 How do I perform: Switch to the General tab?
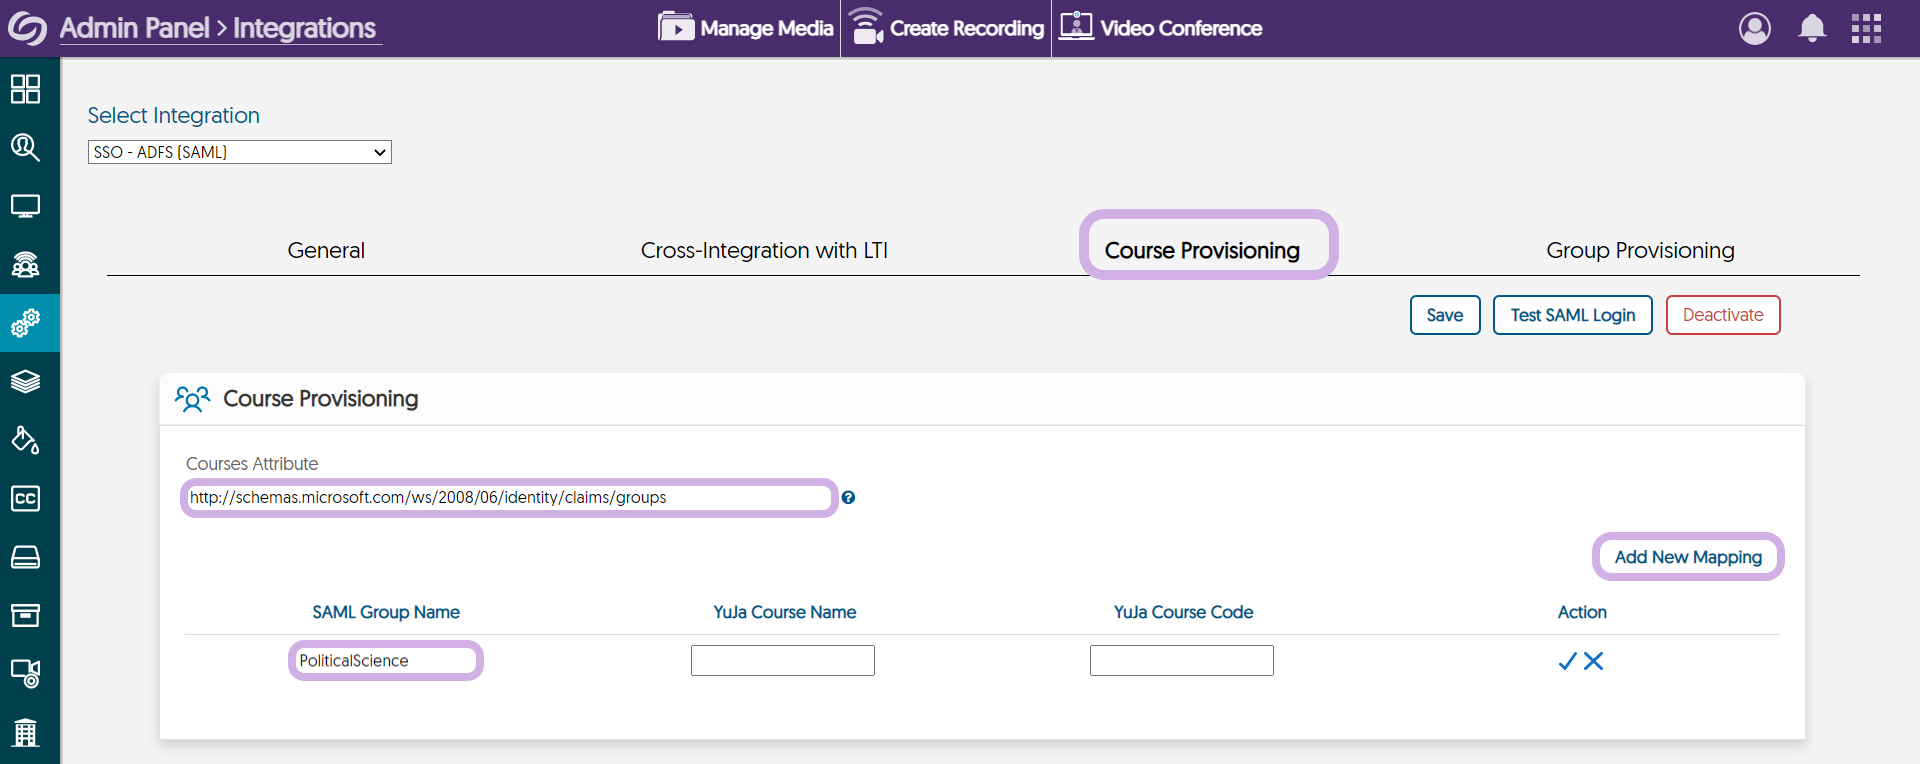pyautogui.click(x=326, y=250)
